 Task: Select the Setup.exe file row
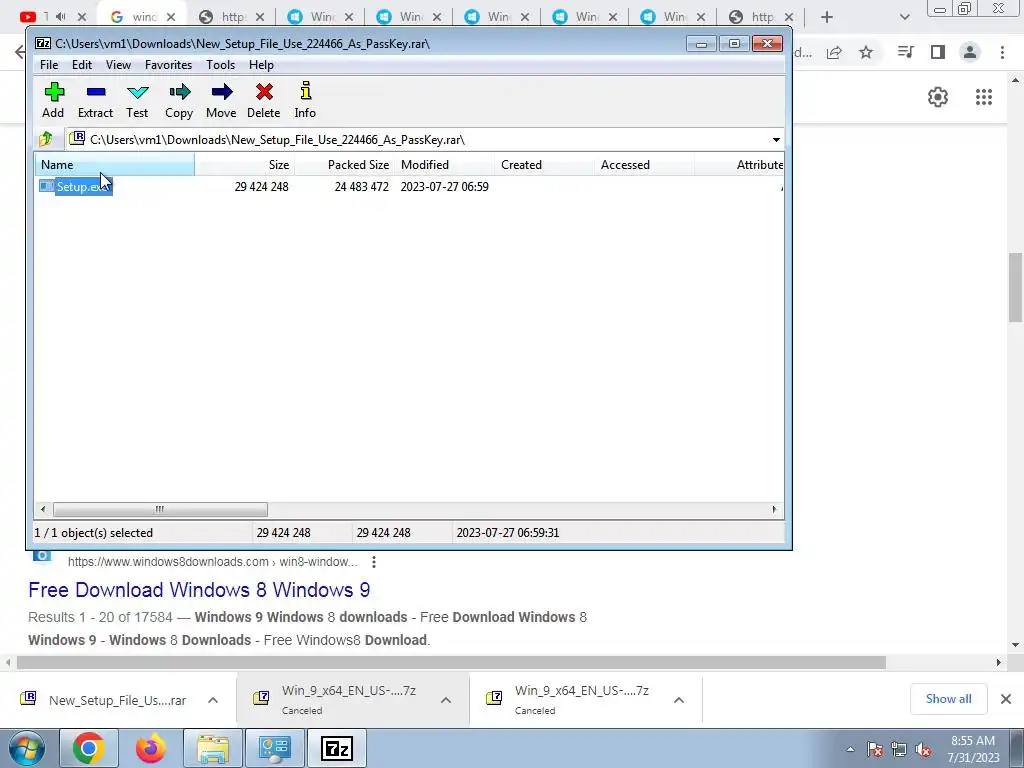pyautogui.click(x=409, y=187)
